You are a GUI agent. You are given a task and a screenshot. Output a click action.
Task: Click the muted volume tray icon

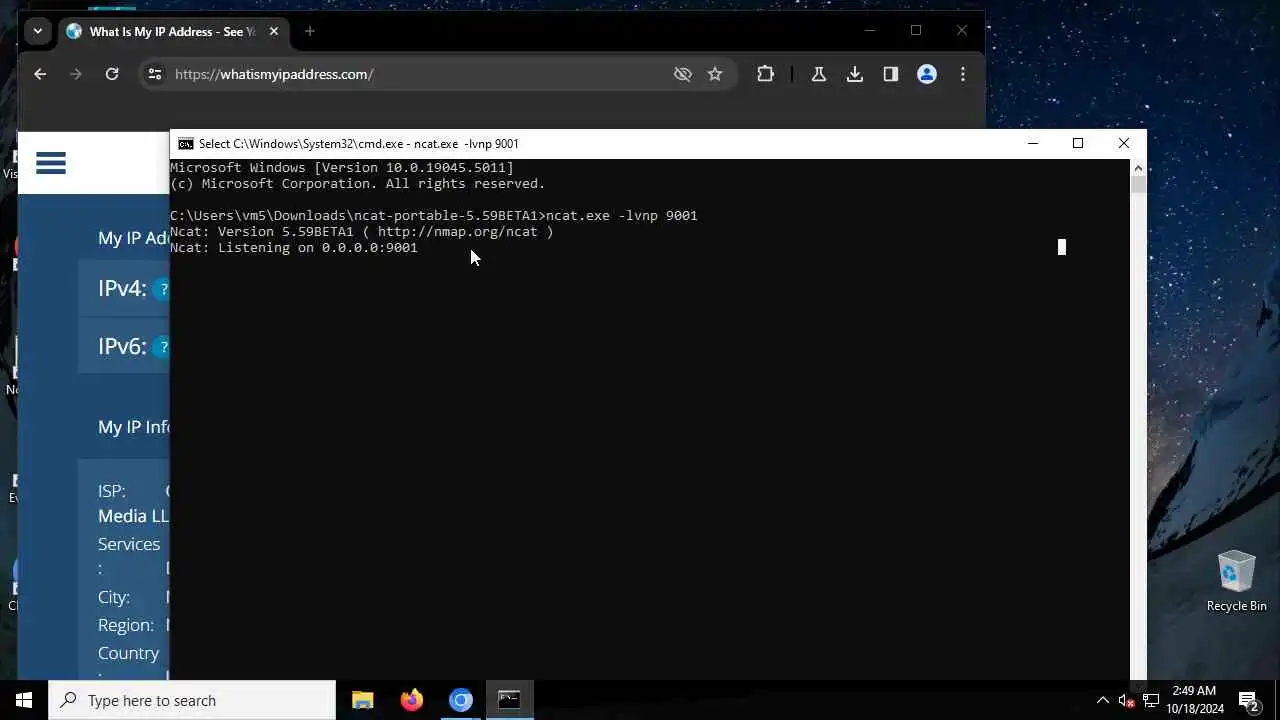pyautogui.click(x=1127, y=700)
